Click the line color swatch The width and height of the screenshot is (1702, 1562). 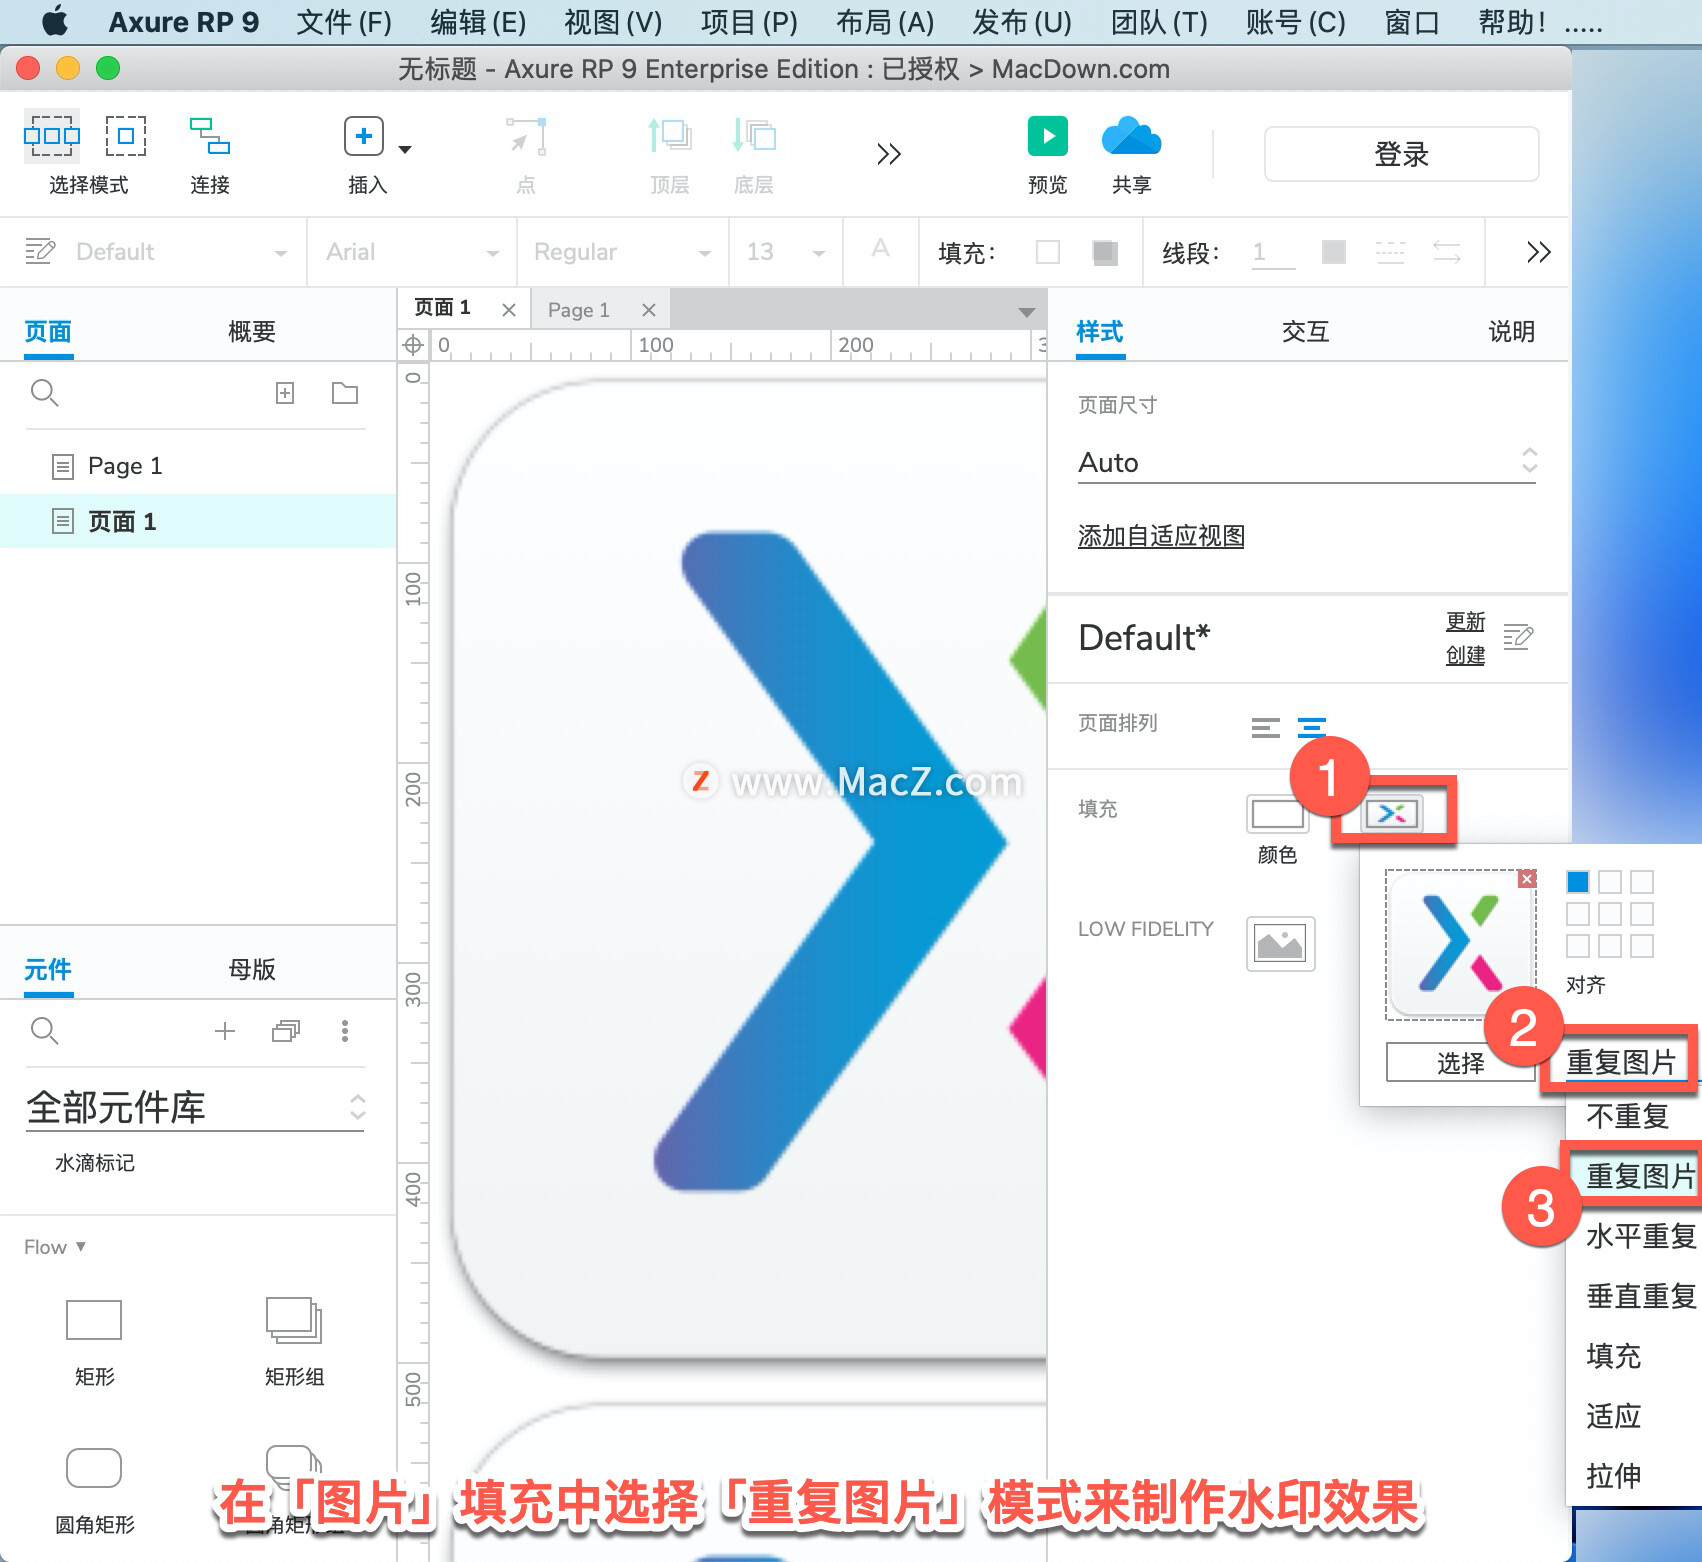[x=1334, y=252]
